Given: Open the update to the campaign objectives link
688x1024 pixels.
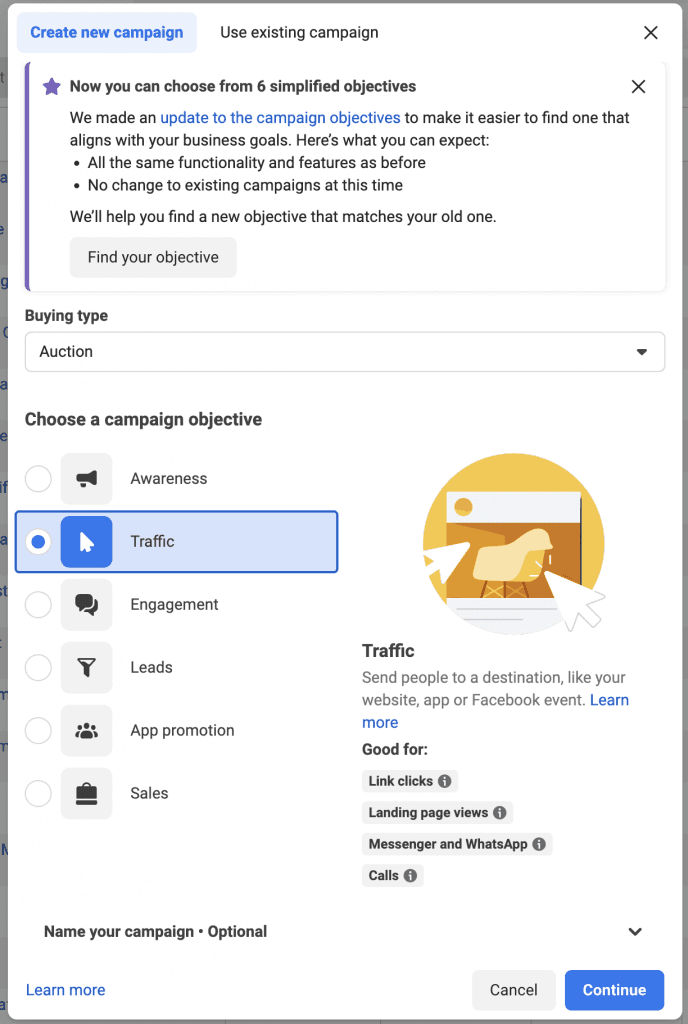Looking at the screenshot, I should pyautogui.click(x=280, y=118).
